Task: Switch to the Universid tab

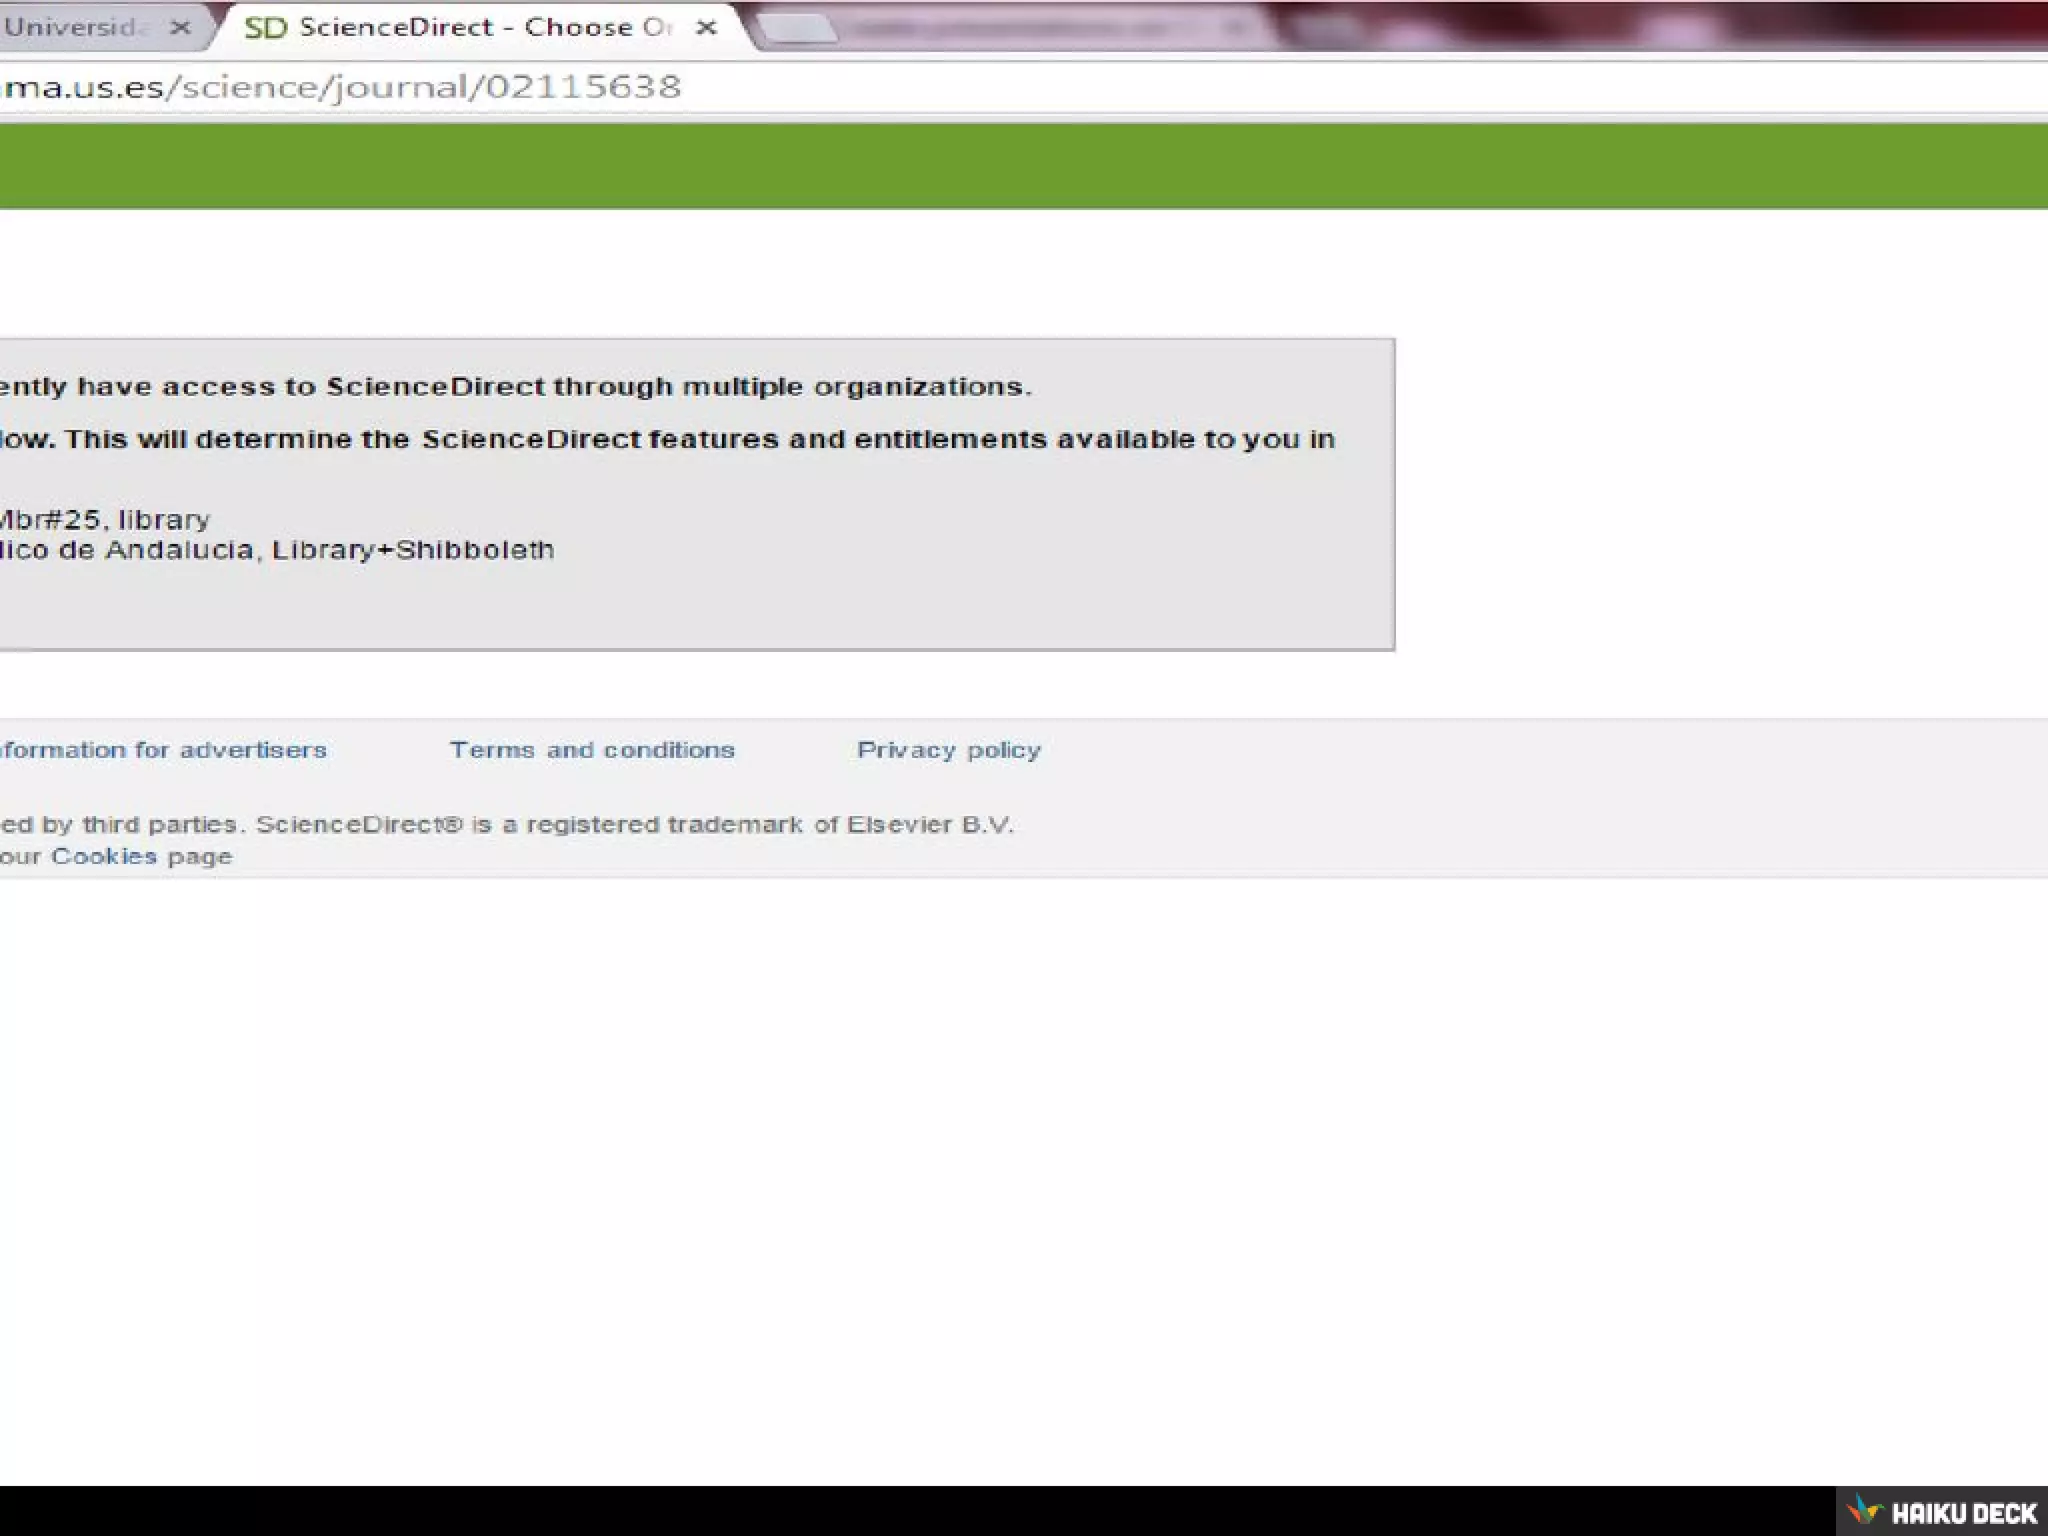Action: 75,28
